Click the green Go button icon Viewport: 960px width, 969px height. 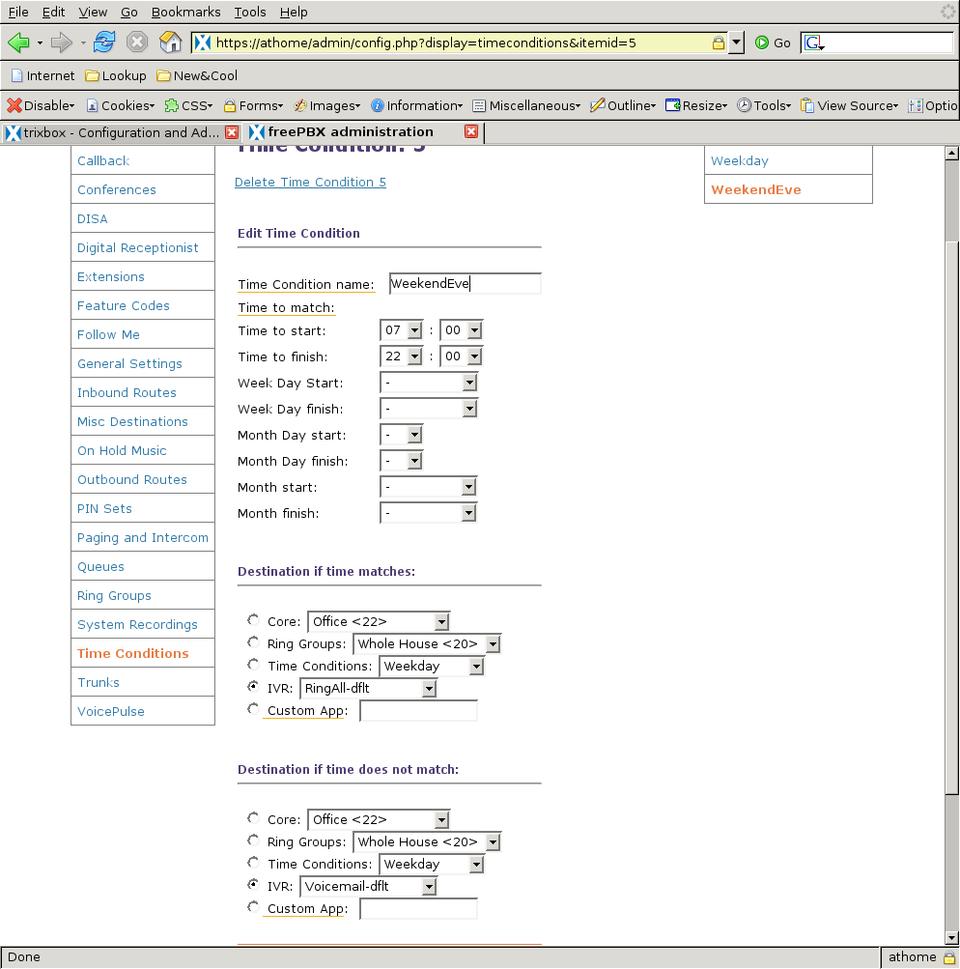pyautogui.click(x=763, y=43)
